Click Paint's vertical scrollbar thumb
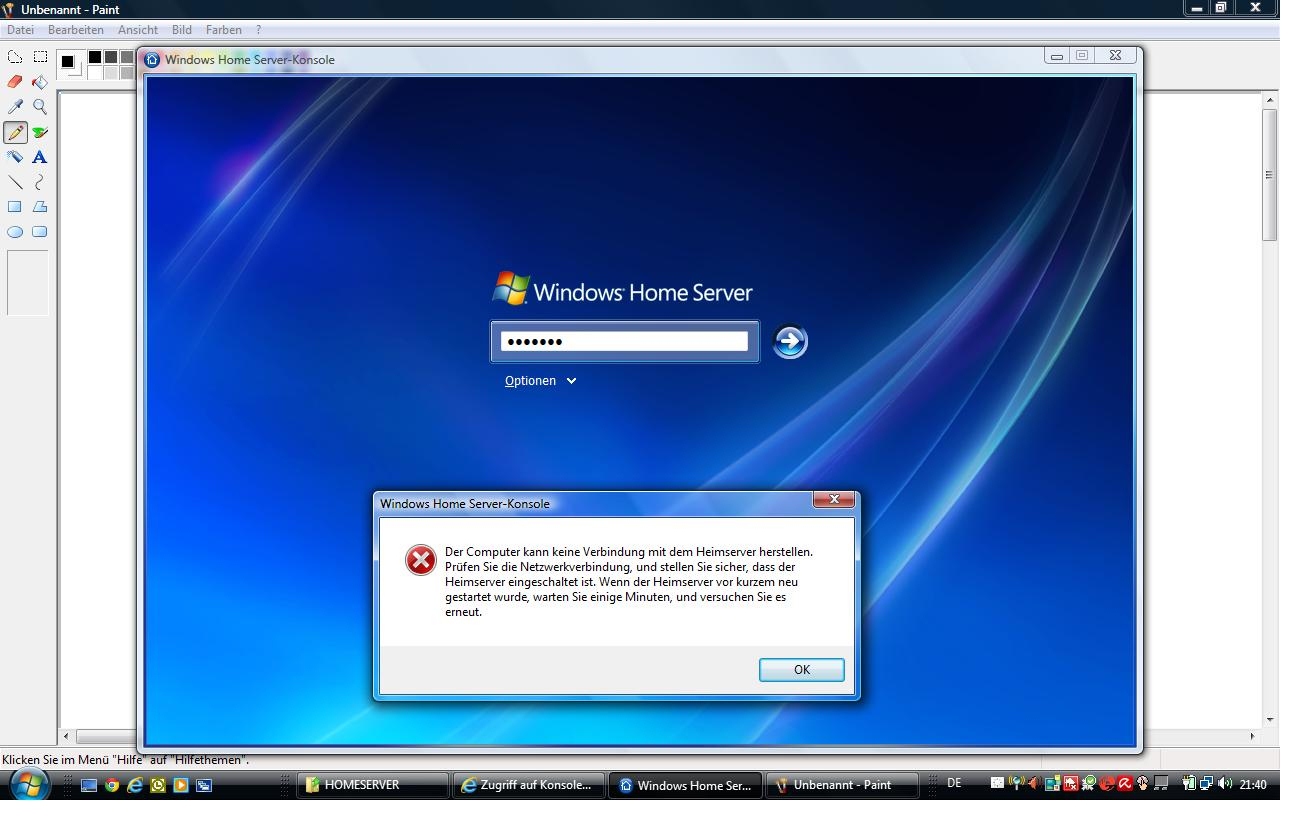The width and height of the screenshot is (1299, 823). tap(1270, 175)
